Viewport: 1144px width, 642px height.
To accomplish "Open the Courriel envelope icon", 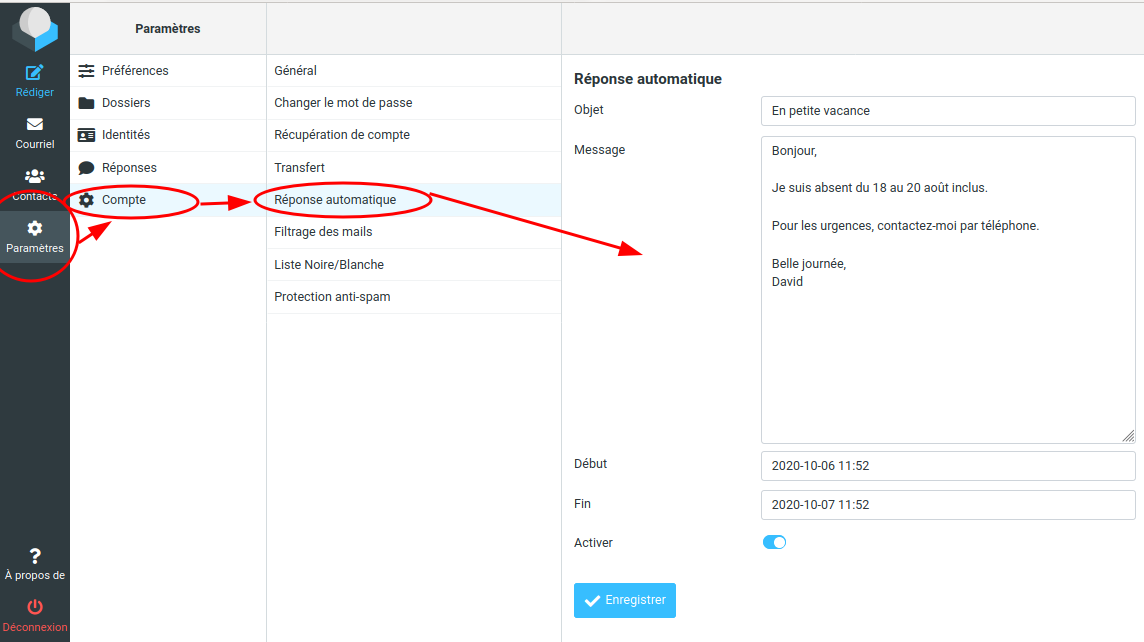I will 35,125.
